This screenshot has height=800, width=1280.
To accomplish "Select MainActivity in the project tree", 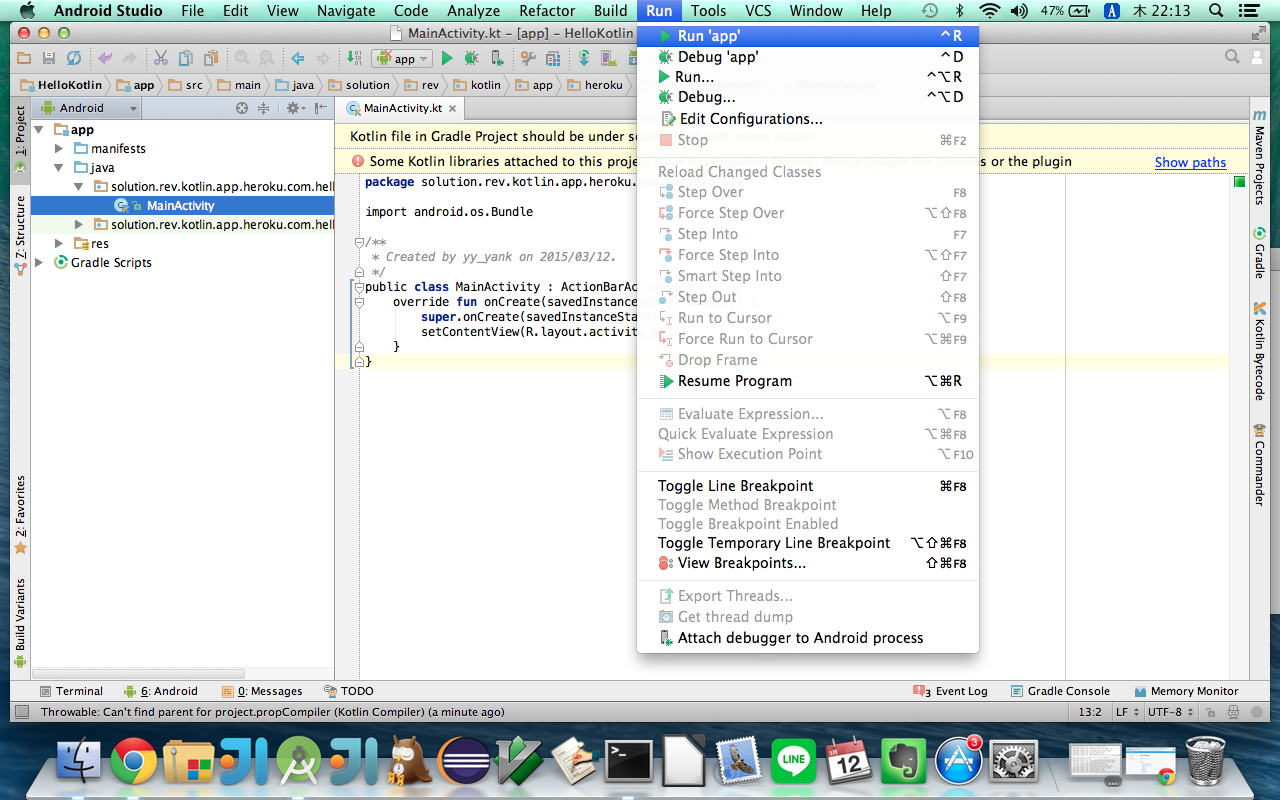I will pyautogui.click(x=180, y=206).
